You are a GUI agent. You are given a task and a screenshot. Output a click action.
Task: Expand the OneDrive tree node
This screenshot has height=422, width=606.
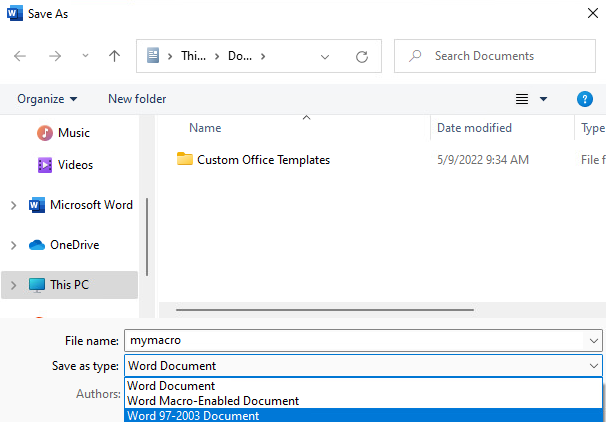coord(13,245)
